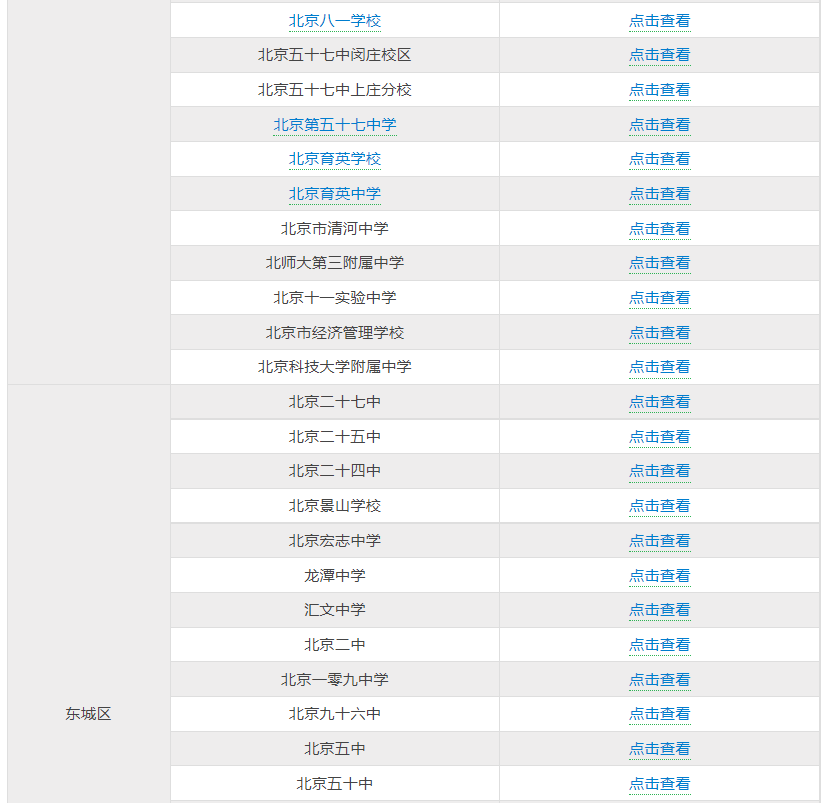Screen dimensions: 826x803
Task: Click 点击查看 for 北京二十七中
Action: 660,402
